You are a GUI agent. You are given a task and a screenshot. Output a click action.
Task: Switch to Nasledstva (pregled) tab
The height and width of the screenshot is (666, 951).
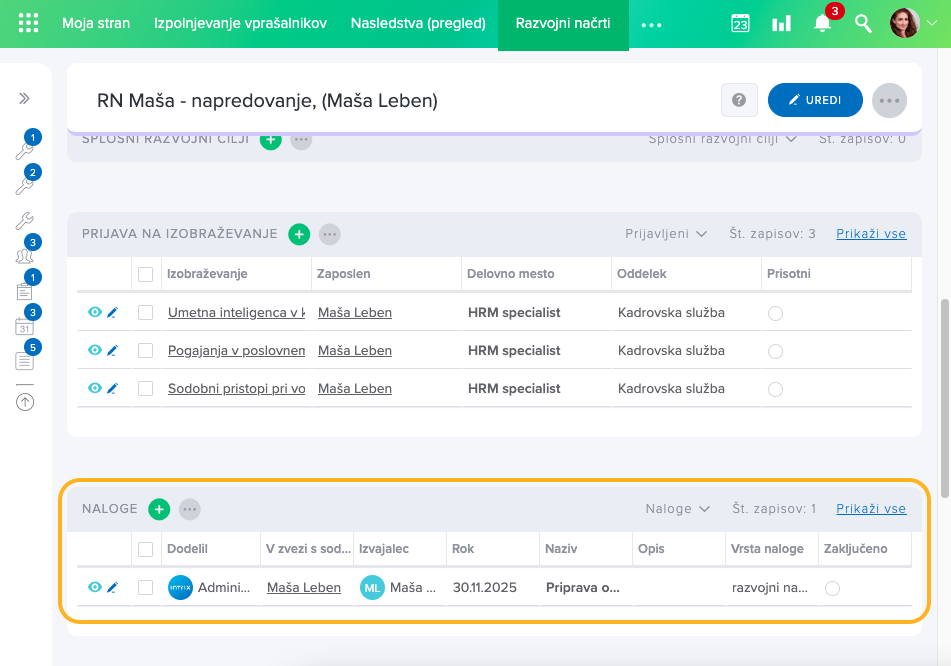(x=418, y=23)
